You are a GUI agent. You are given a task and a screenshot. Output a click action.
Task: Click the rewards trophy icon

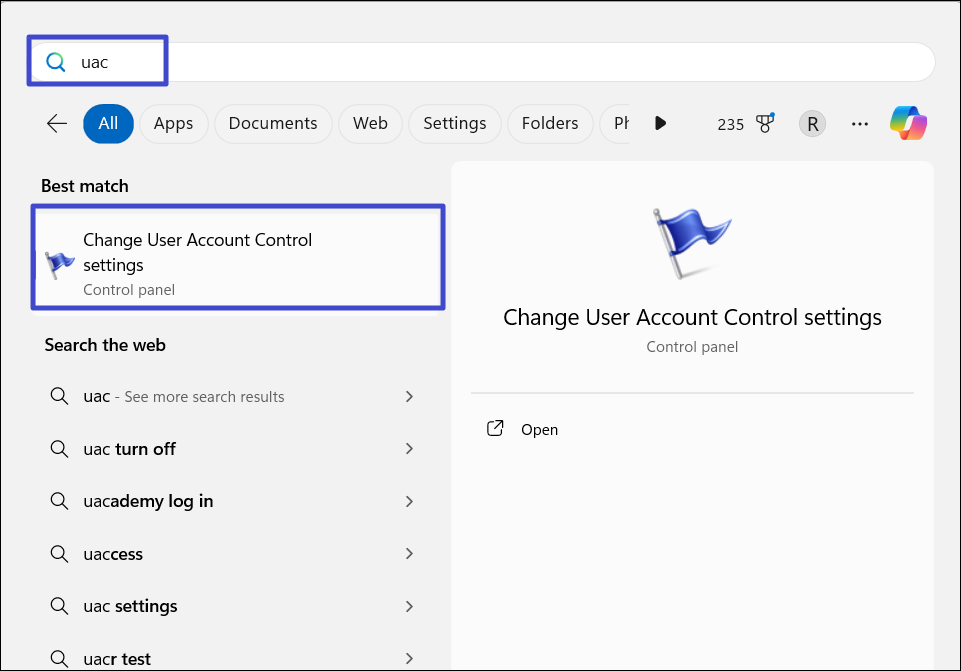tap(765, 124)
